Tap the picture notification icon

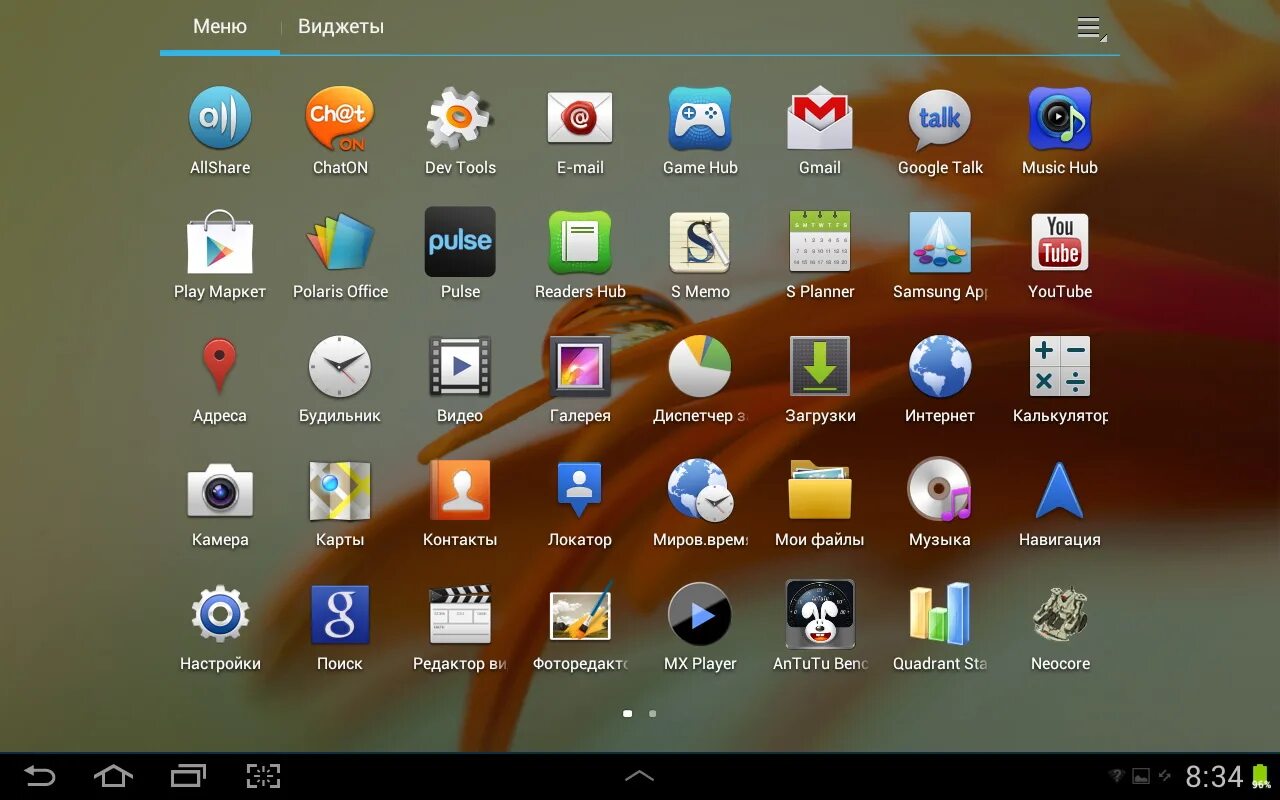coord(1141,776)
